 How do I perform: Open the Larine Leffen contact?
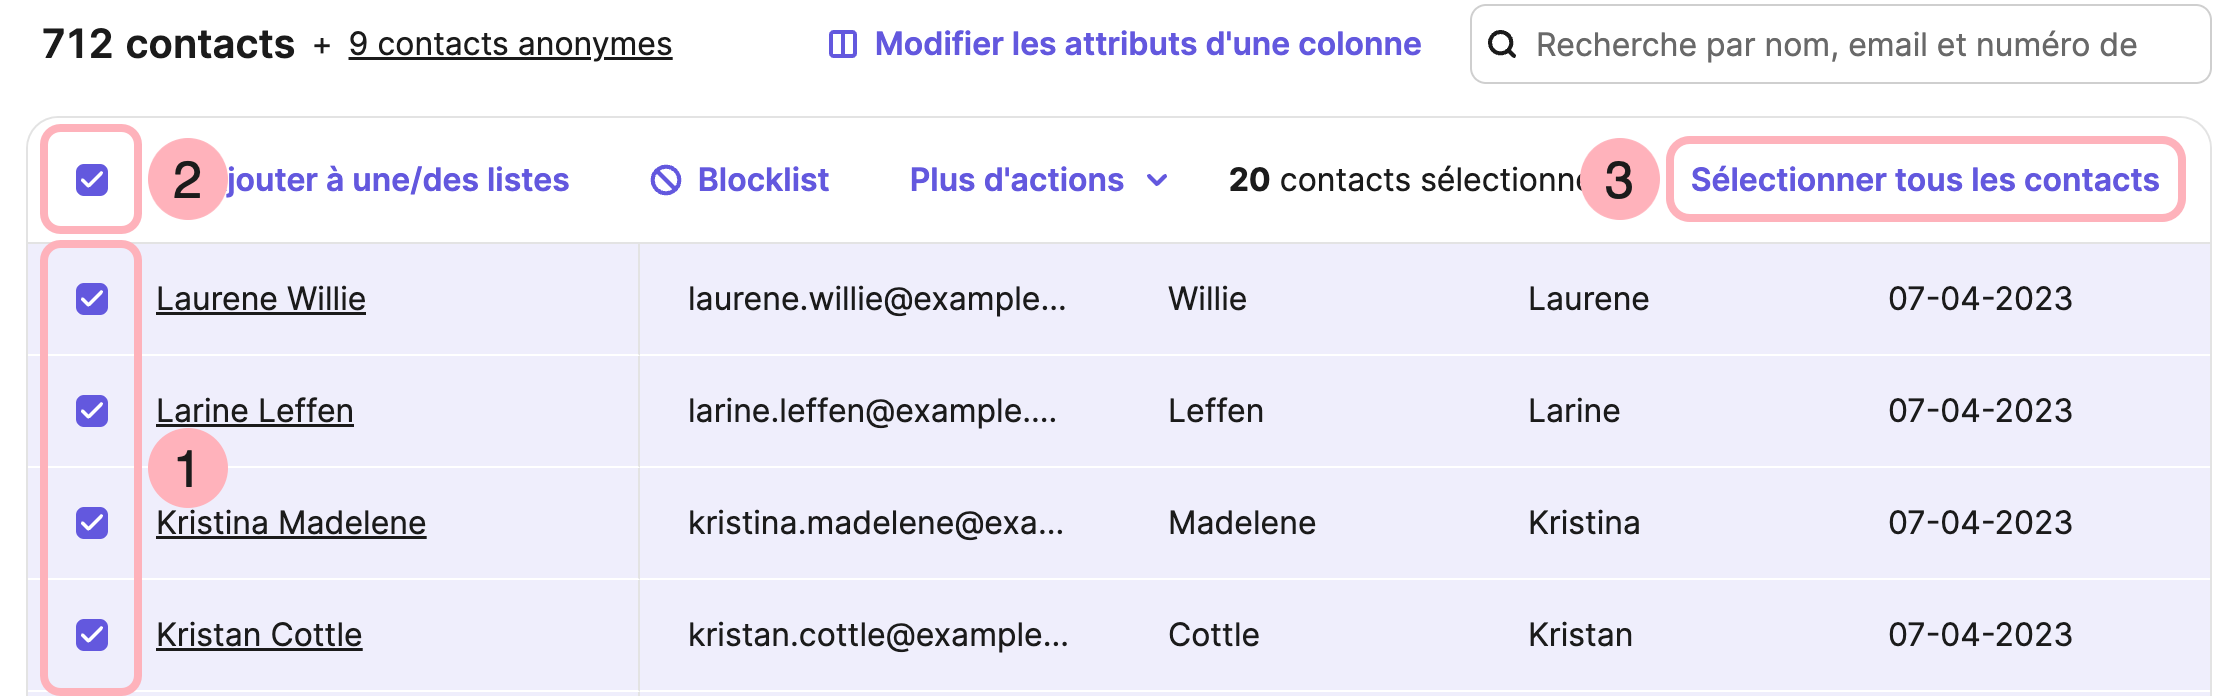pyautogui.click(x=255, y=410)
